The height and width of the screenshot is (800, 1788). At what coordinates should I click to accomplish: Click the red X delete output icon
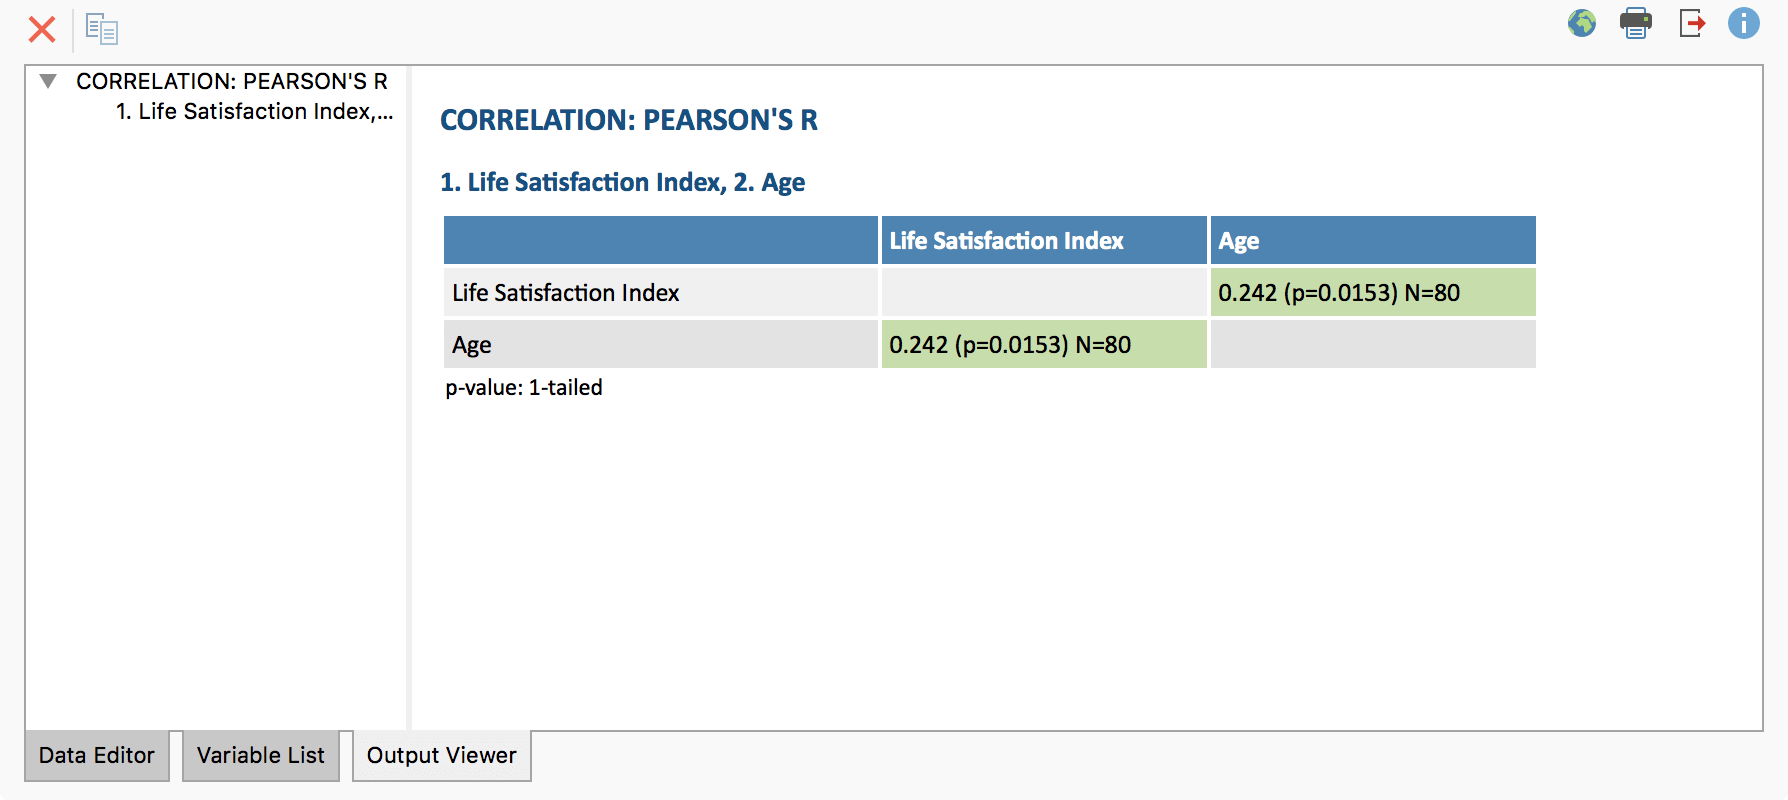[42, 29]
